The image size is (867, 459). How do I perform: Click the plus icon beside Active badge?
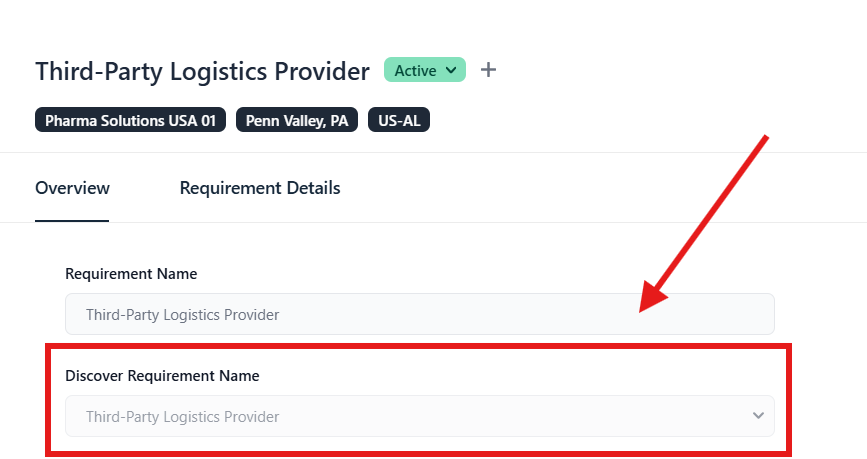click(x=488, y=70)
